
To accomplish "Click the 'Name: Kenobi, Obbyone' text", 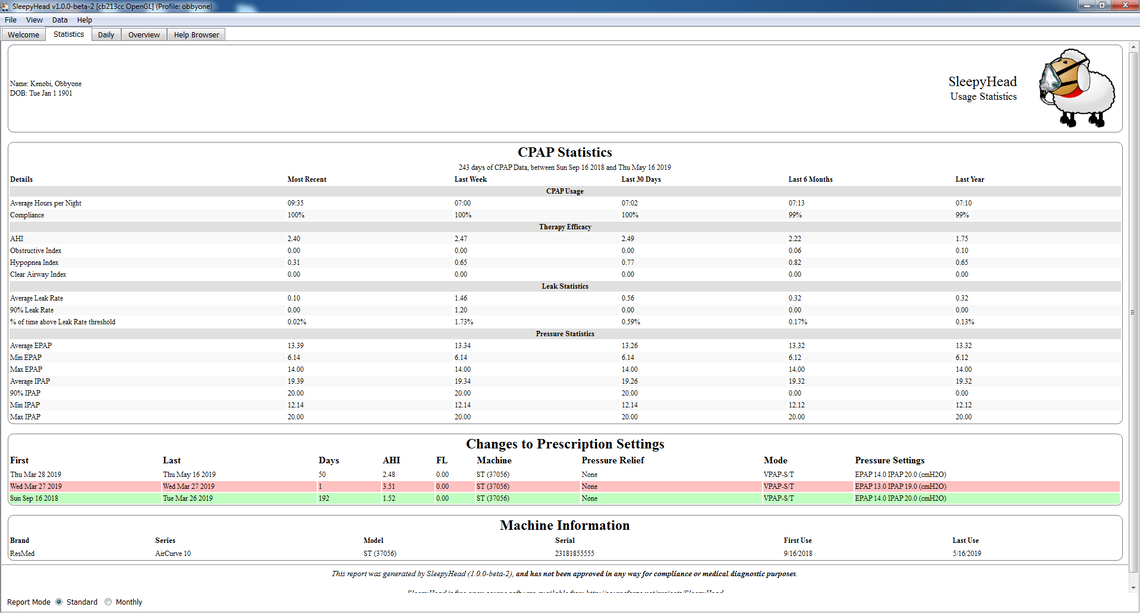I will (46, 84).
